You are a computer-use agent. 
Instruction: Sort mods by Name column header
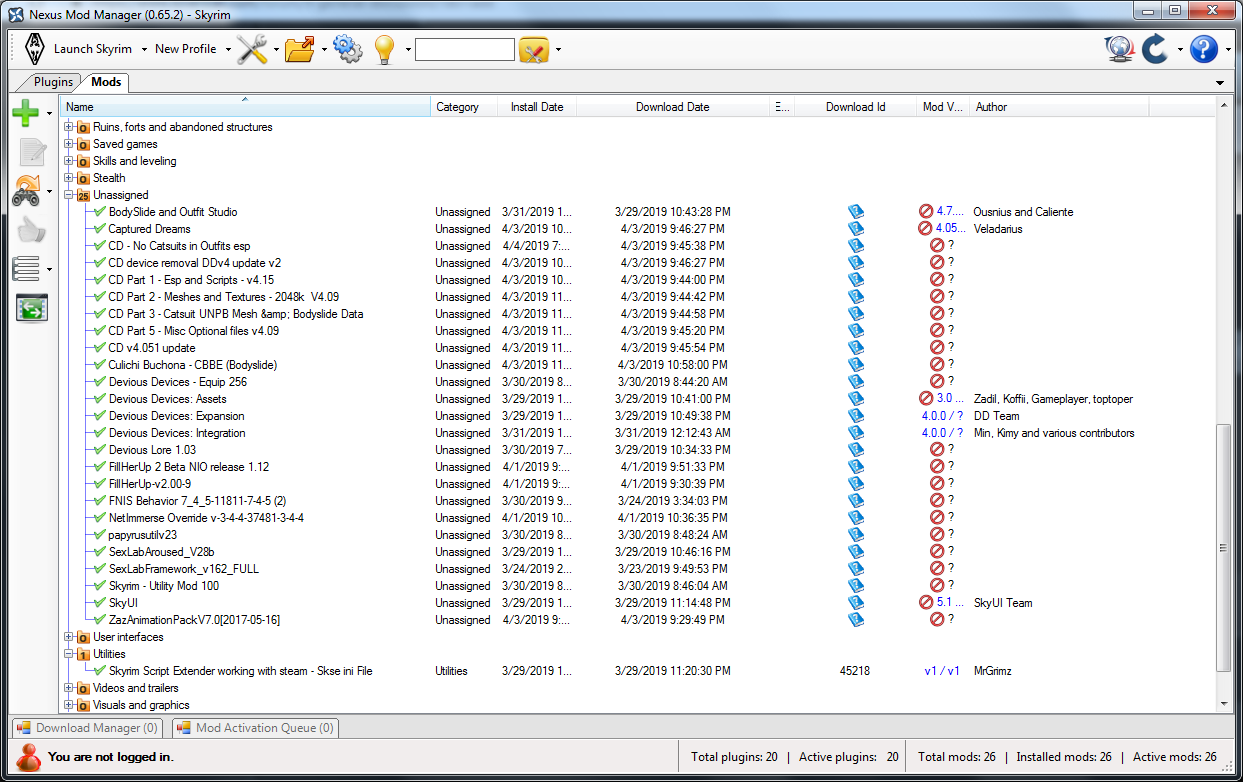click(245, 107)
